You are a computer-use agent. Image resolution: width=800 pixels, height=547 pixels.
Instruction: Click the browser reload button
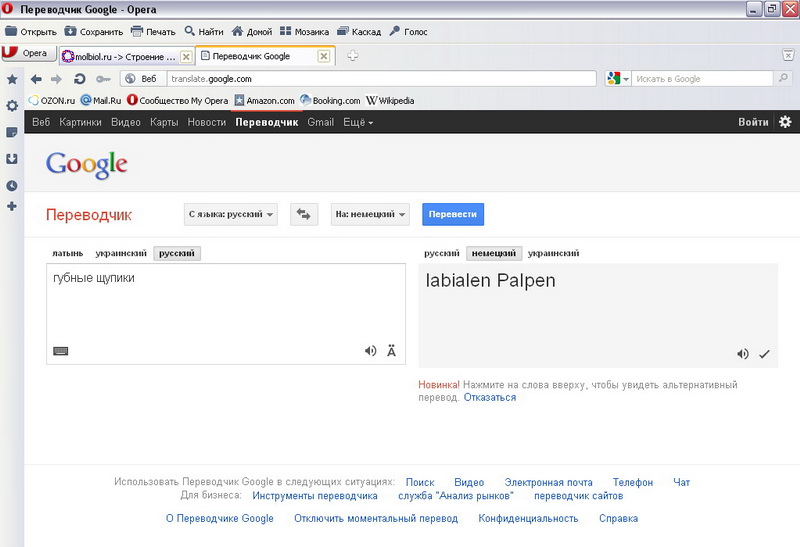point(79,79)
